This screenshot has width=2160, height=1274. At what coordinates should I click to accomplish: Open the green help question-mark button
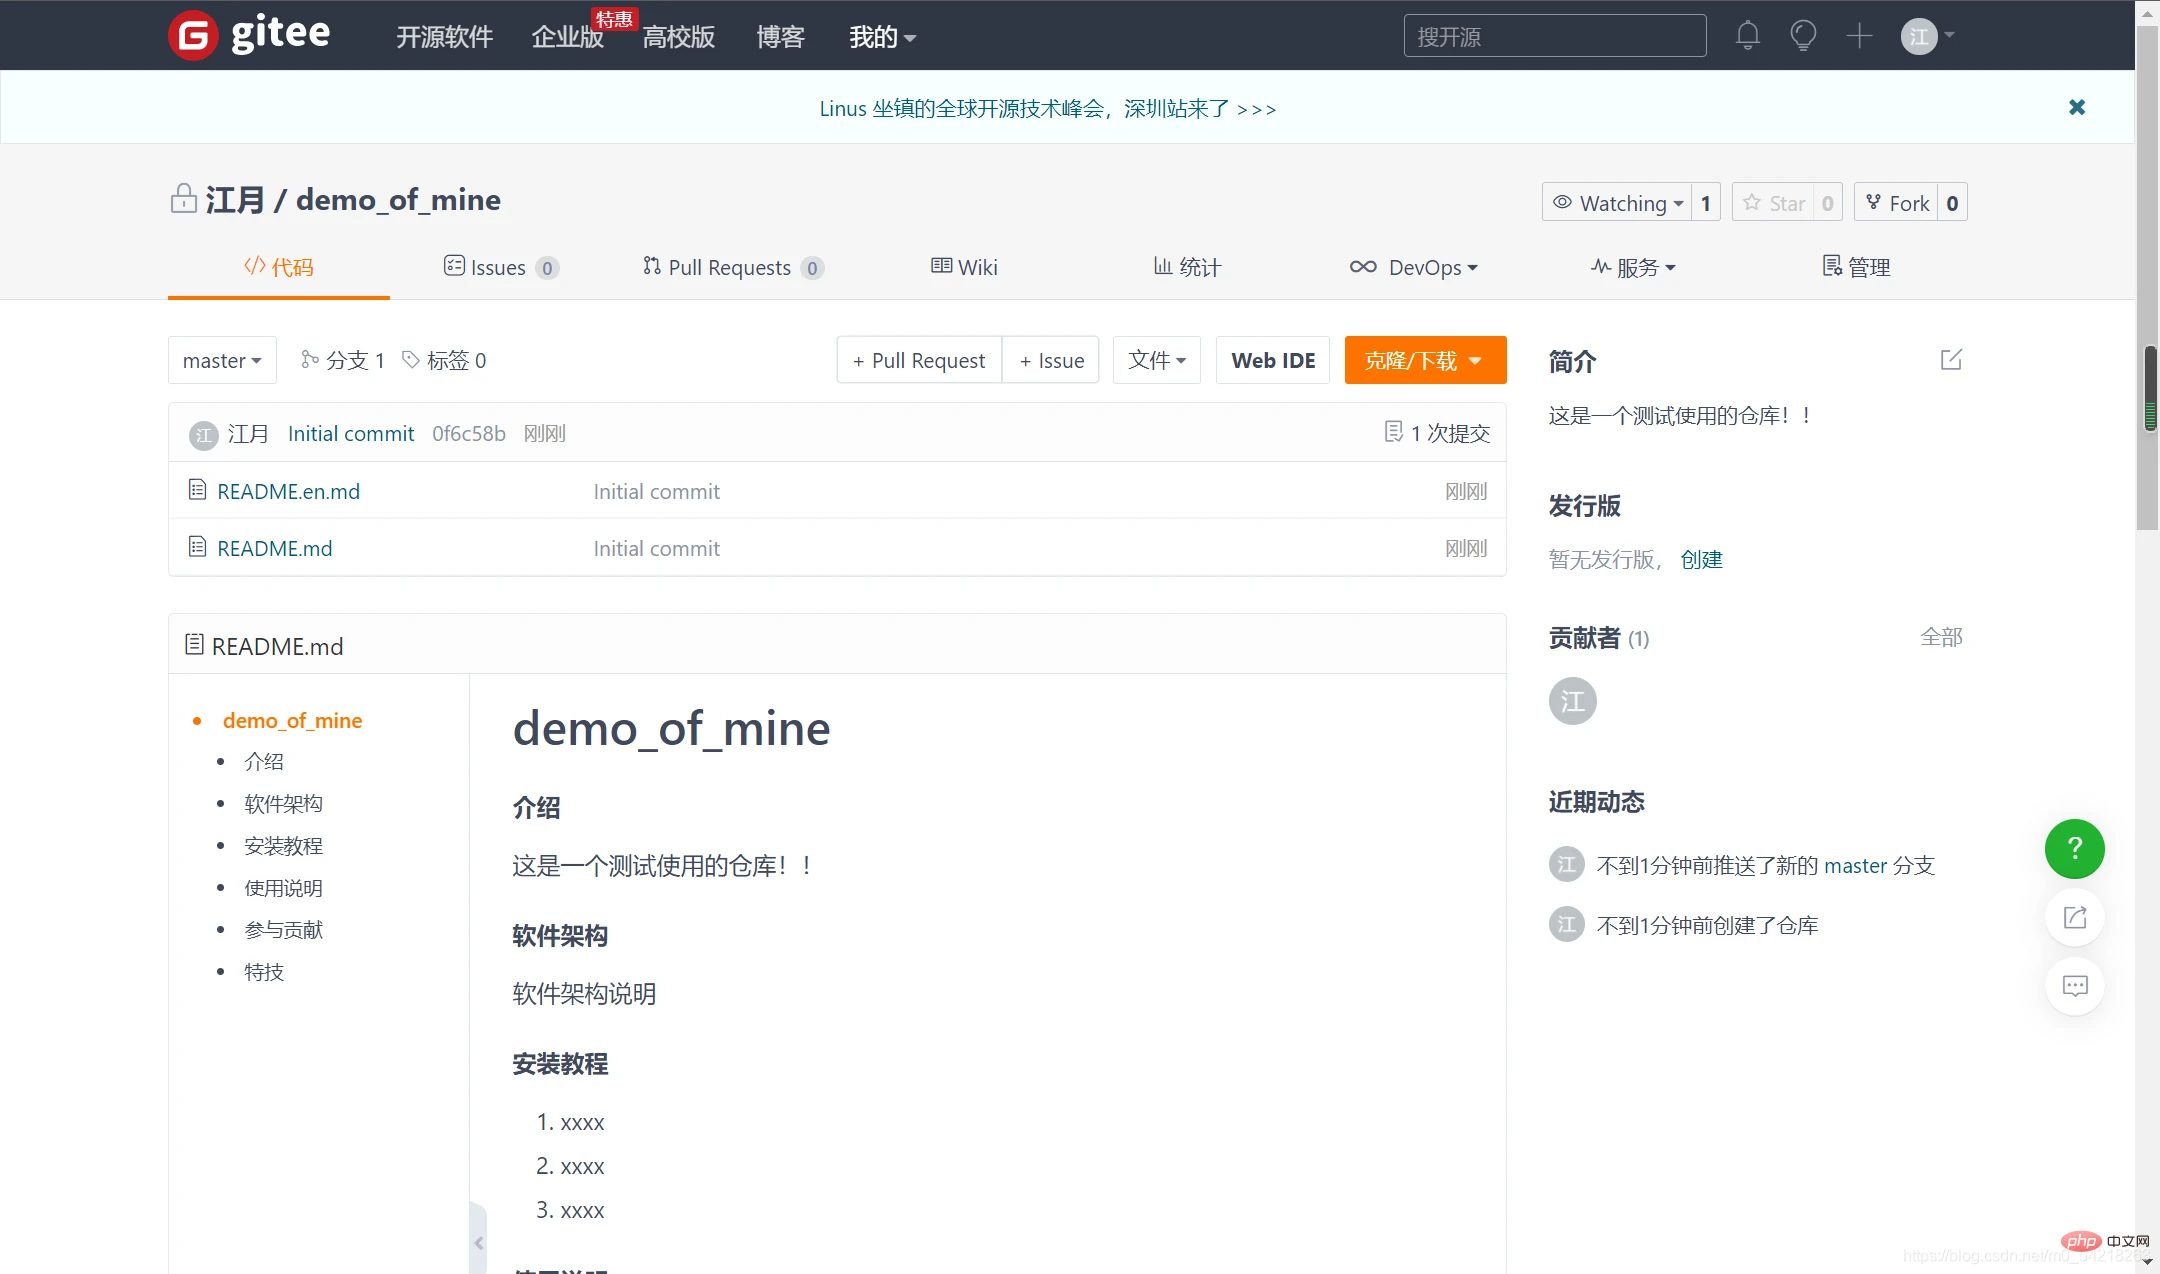(x=2074, y=849)
